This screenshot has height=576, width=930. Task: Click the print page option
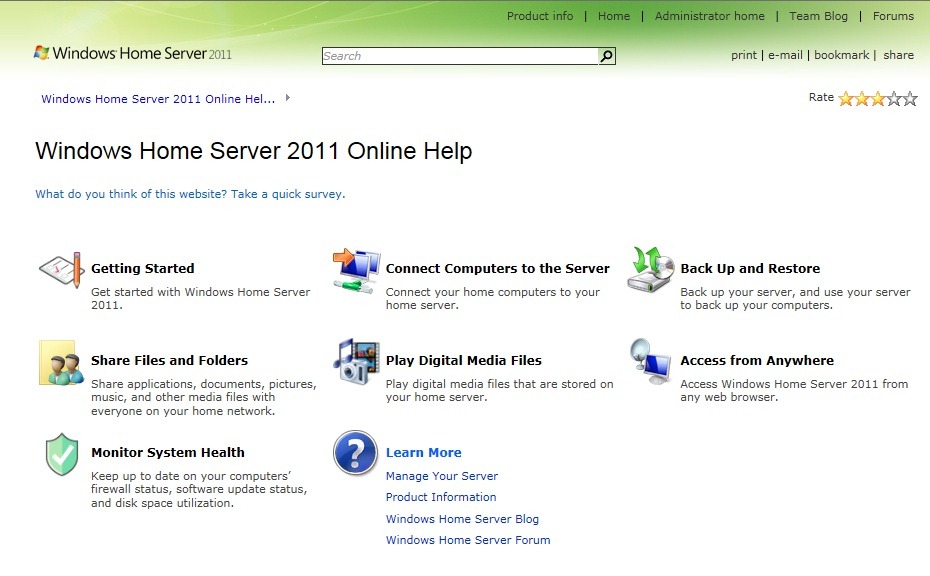click(x=744, y=55)
